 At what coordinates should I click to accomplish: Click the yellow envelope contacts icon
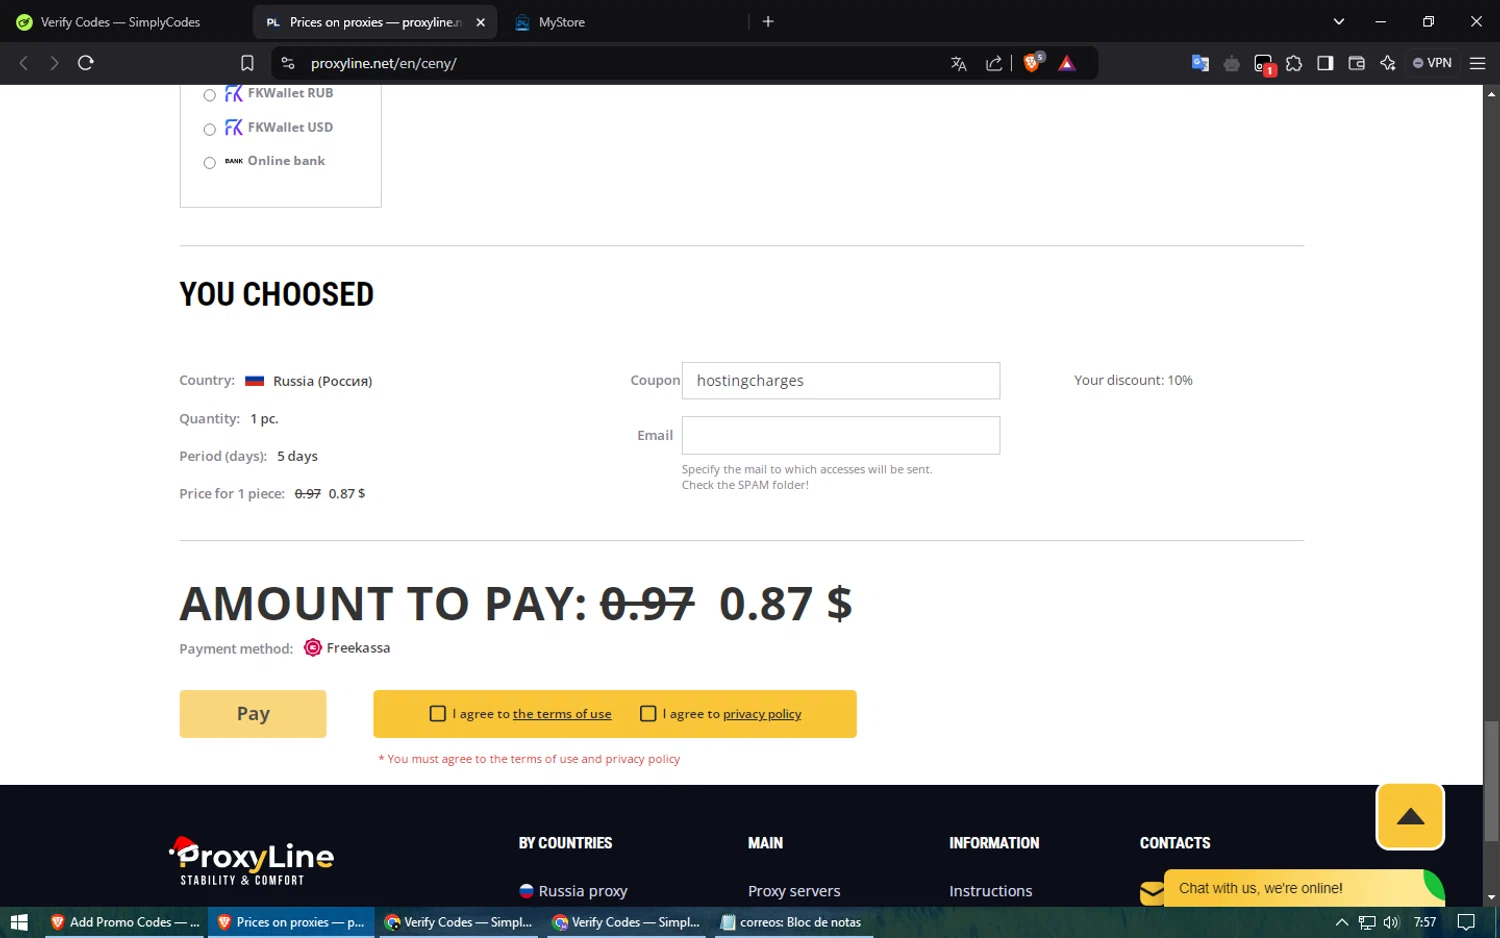click(1151, 892)
